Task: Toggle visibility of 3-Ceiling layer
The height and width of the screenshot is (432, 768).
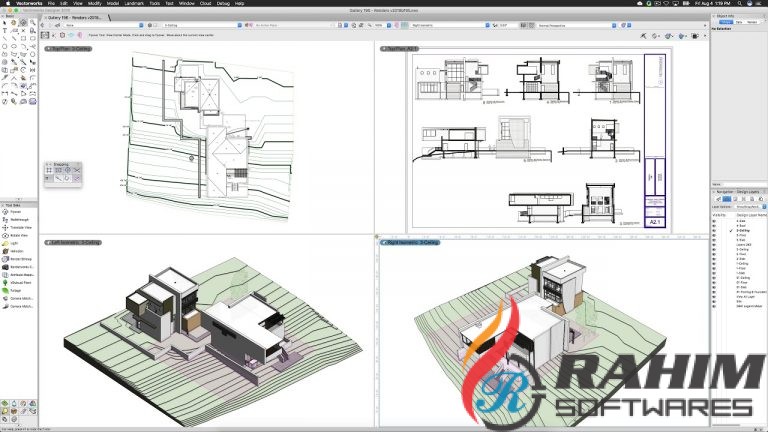Action: pyautogui.click(x=714, y=231)
